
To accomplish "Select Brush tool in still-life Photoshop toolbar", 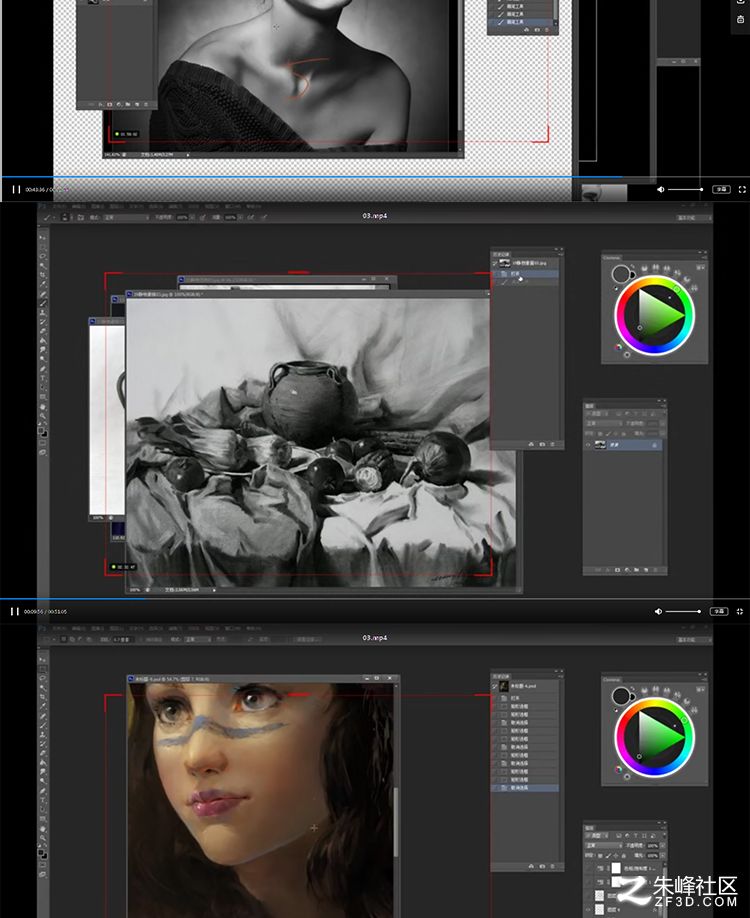I will coord(42,303).
